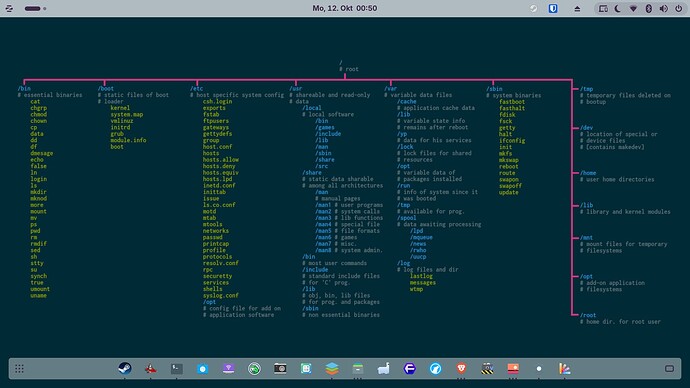Screen dimensions: 690x388
Task: Click the night light moon icon
Action: point(618,8)
